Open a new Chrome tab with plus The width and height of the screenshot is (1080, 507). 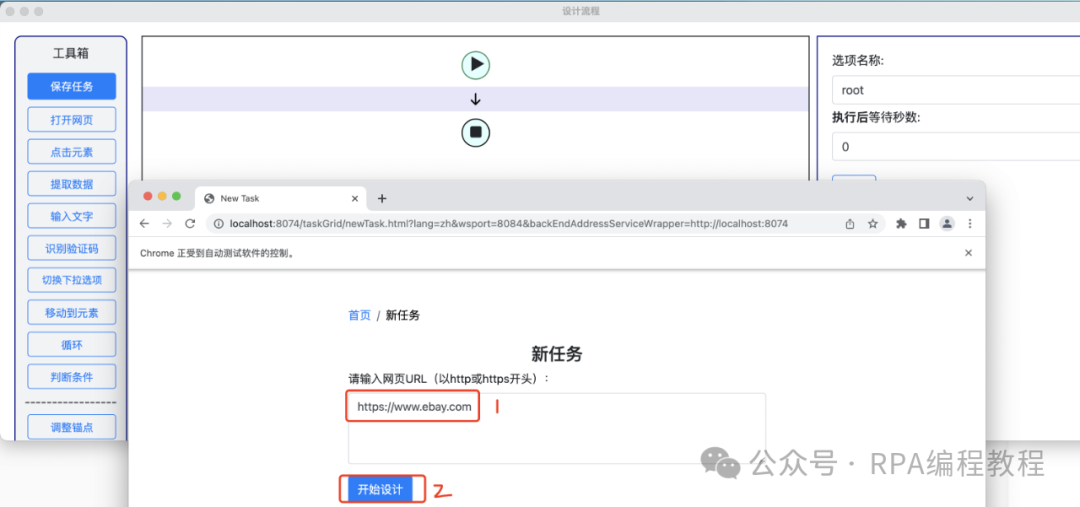pyautogui.click(x=382, y=198)
